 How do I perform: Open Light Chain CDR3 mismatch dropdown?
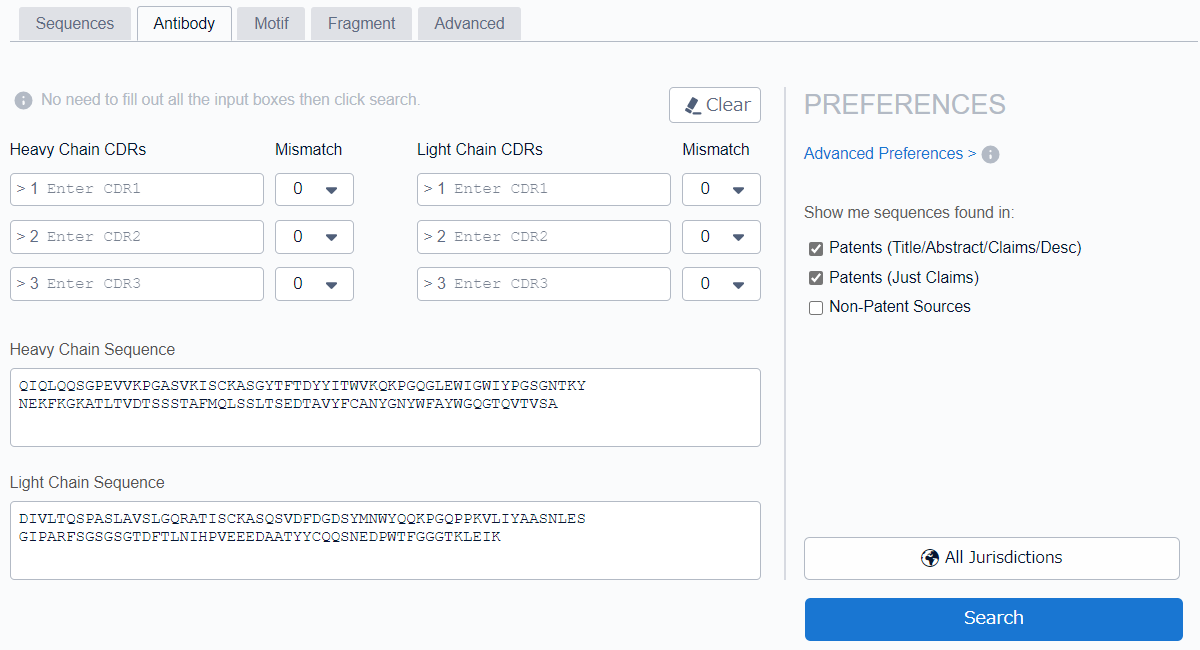click(721, 284)
